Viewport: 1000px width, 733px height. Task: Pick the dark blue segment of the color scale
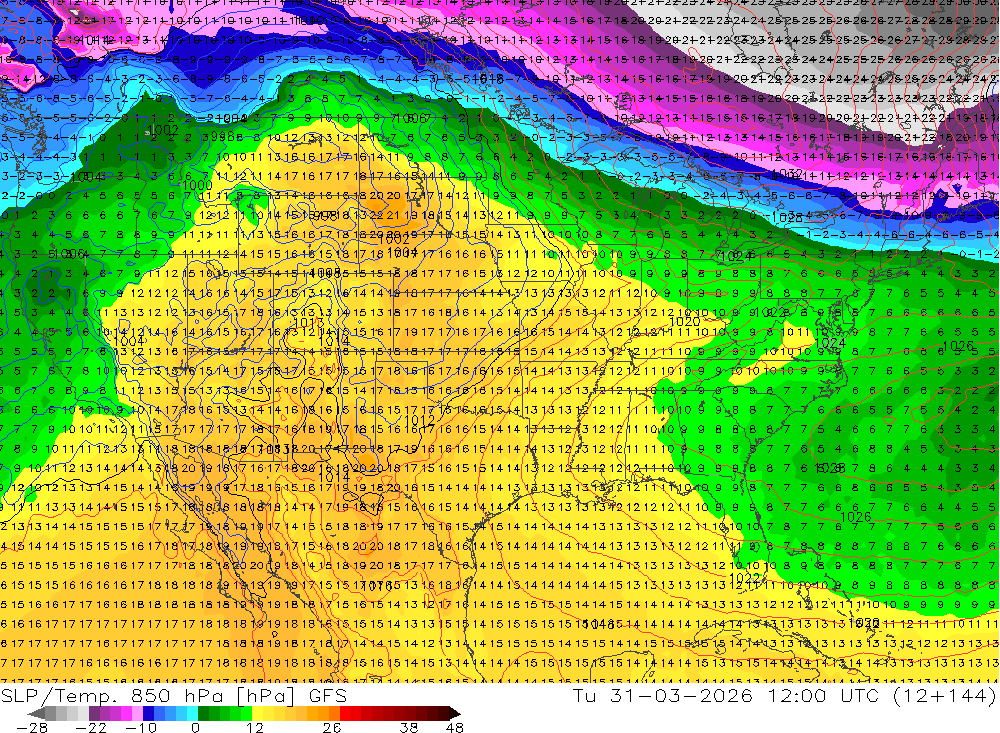[148, 713]
